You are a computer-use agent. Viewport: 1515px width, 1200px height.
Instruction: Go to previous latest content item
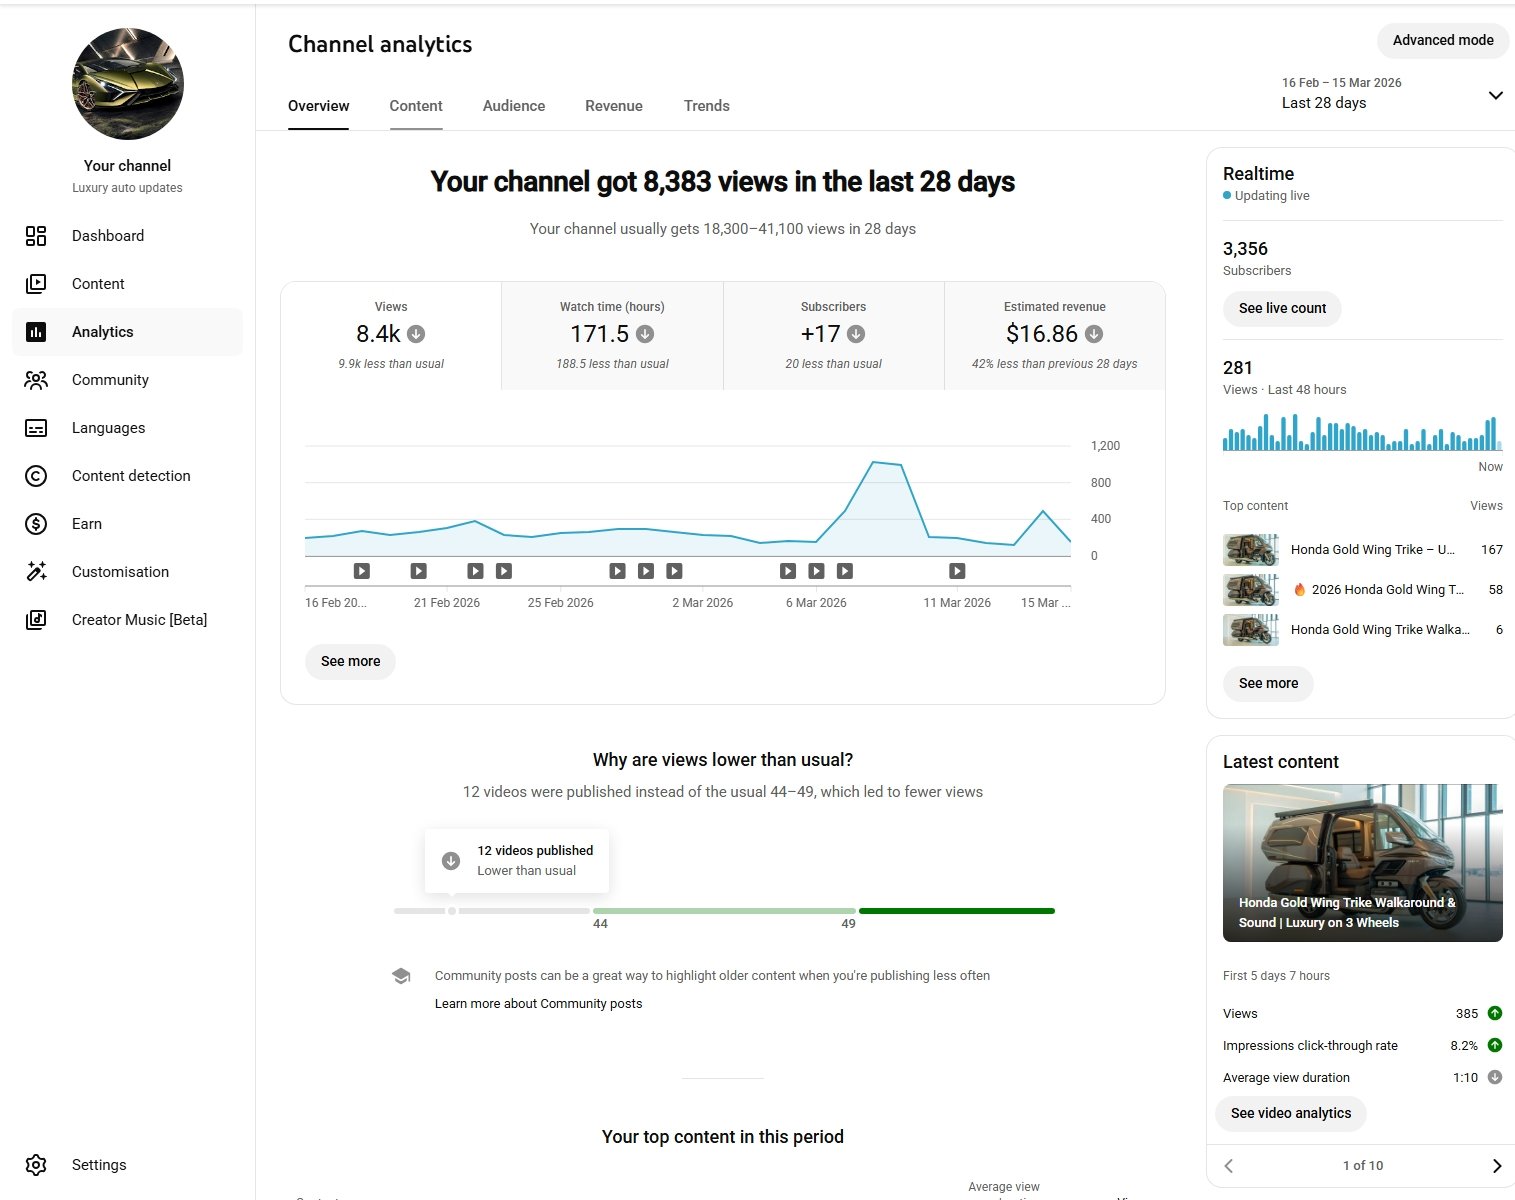[1229, 1166]
